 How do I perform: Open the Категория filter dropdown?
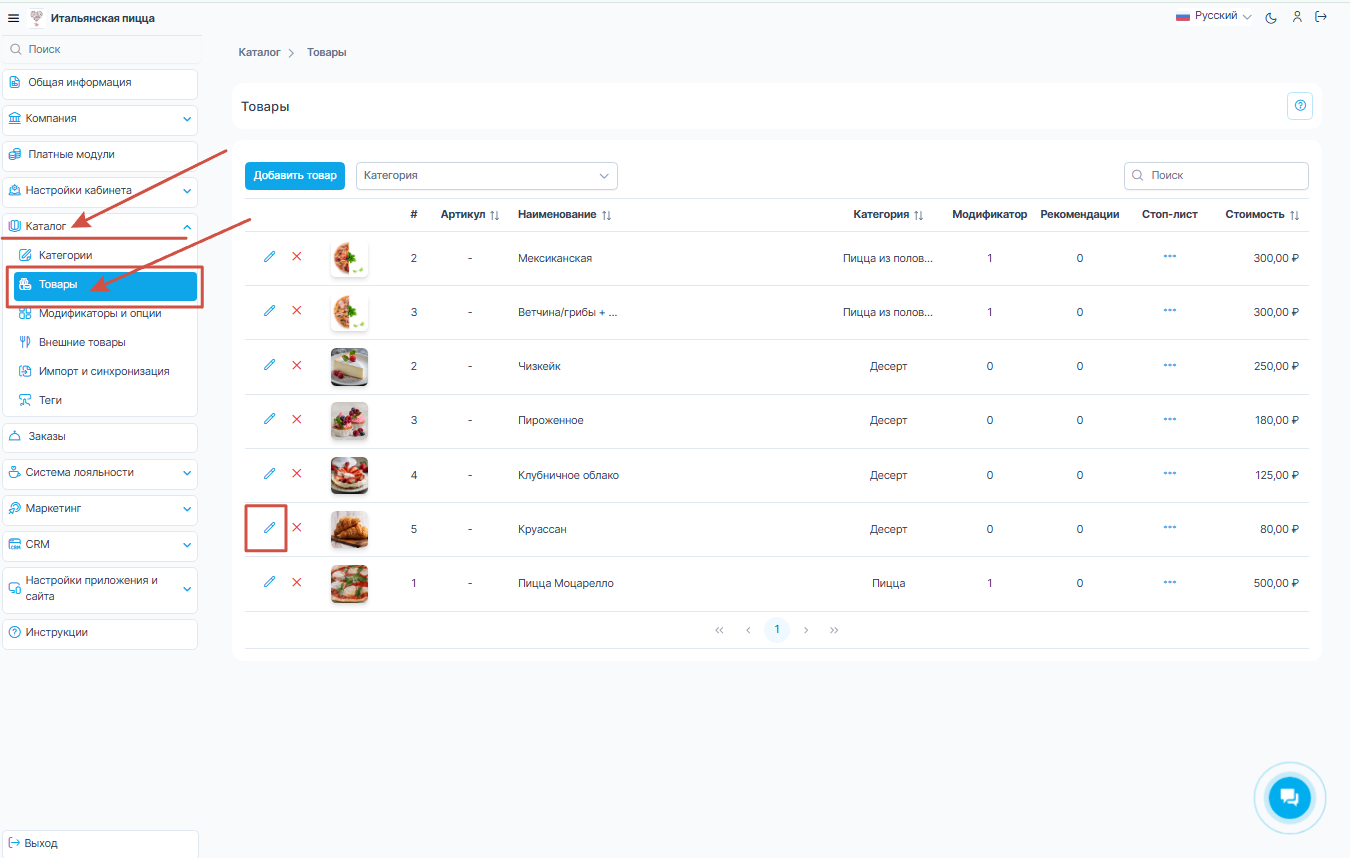pos(487,175)
